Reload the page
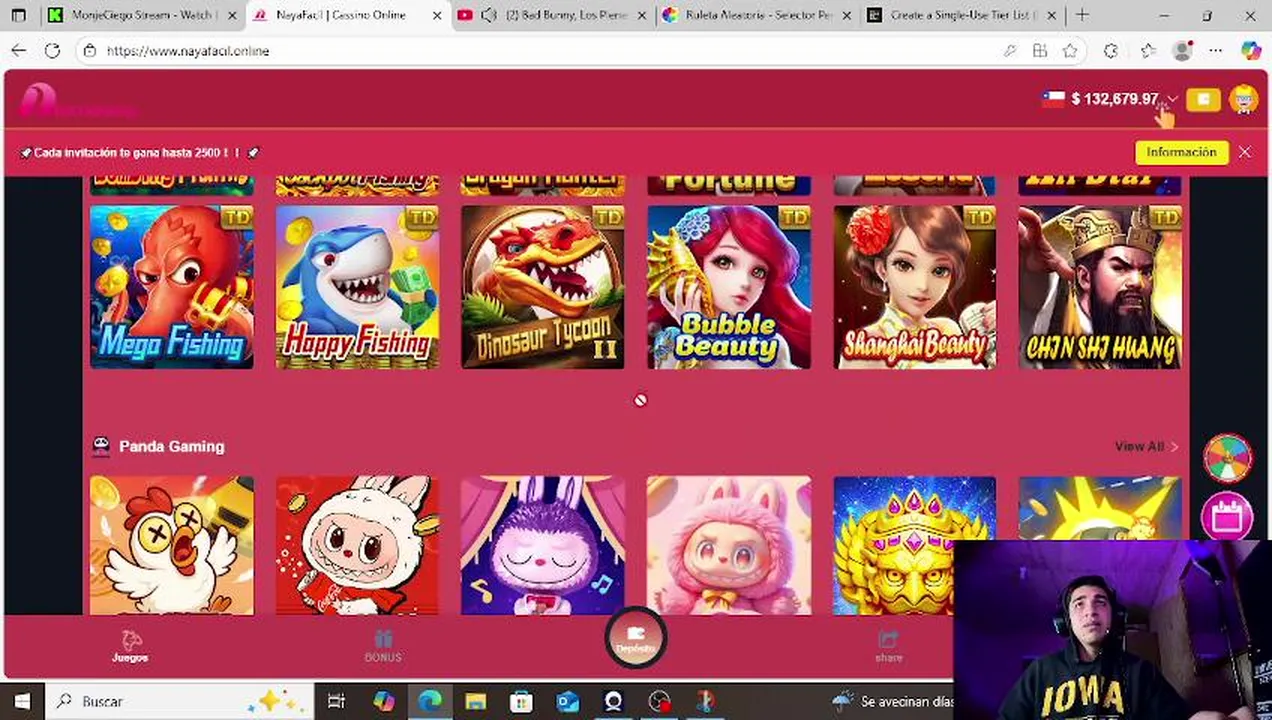Viewport: 1272px width, 720px height. 52,51
